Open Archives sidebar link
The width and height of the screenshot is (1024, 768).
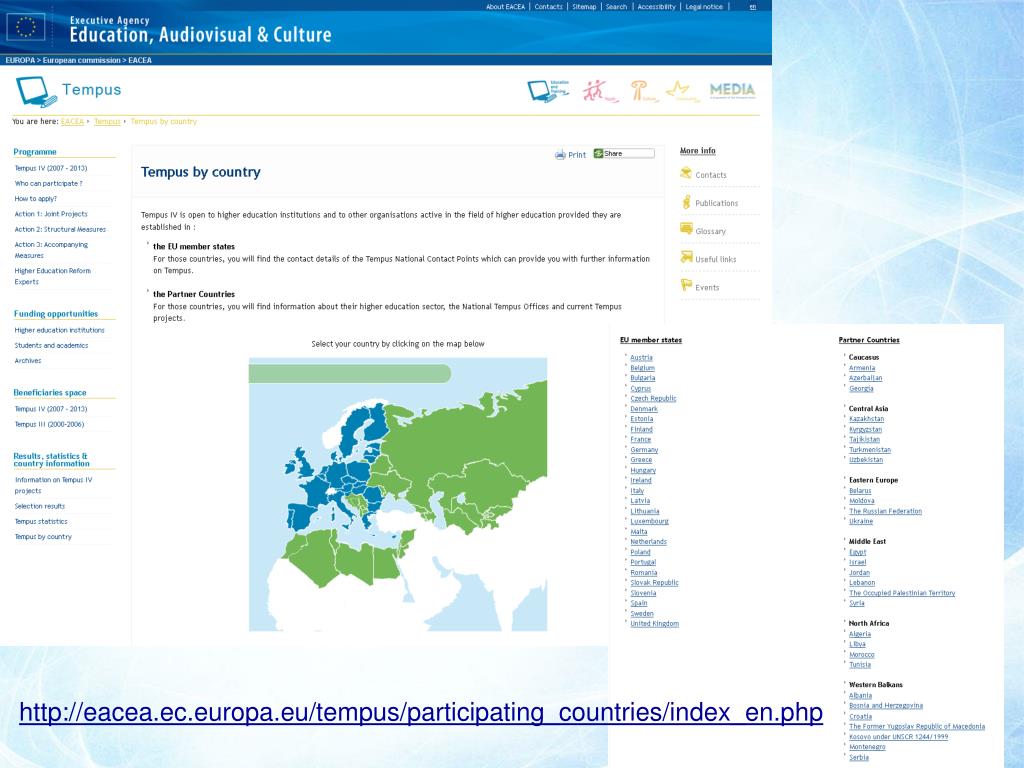click(27, 360)
